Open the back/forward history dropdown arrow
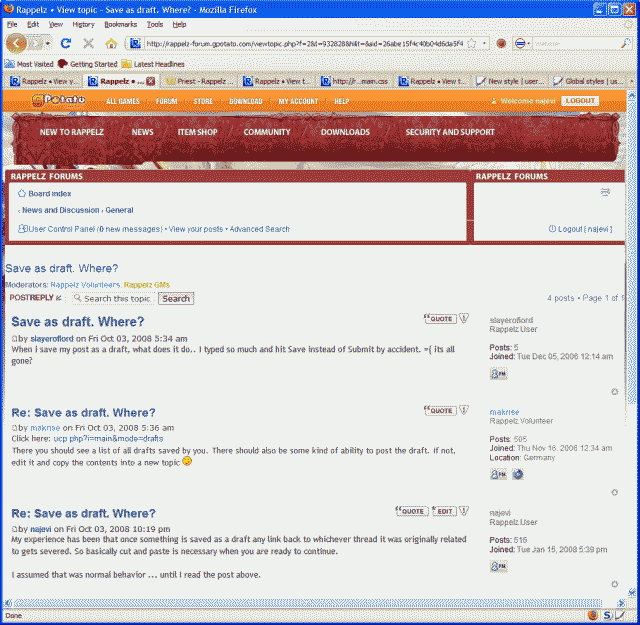Screen dimensions: 640x625 [x=48, y=43]
